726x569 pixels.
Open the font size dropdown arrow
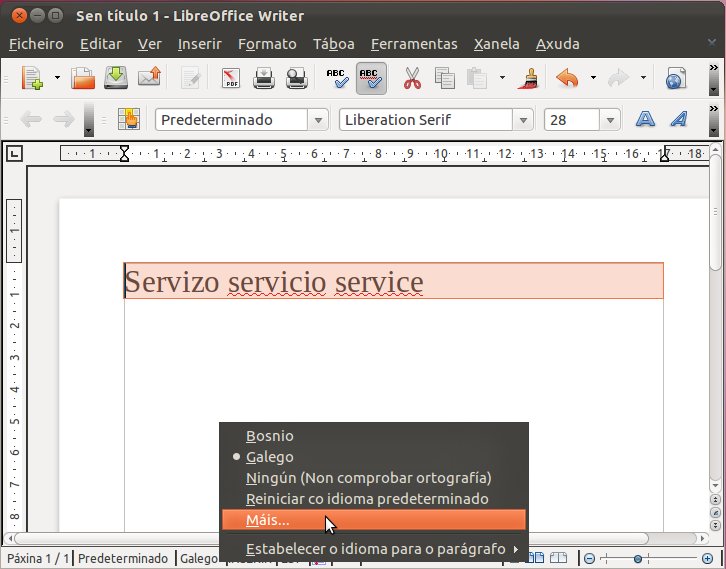[610, 120]
